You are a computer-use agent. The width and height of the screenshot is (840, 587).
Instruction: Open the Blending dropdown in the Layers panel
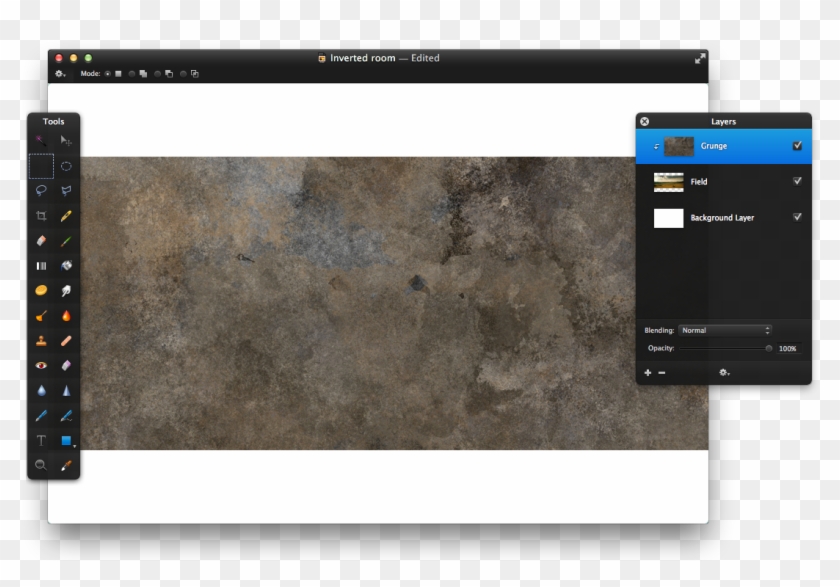725,330
